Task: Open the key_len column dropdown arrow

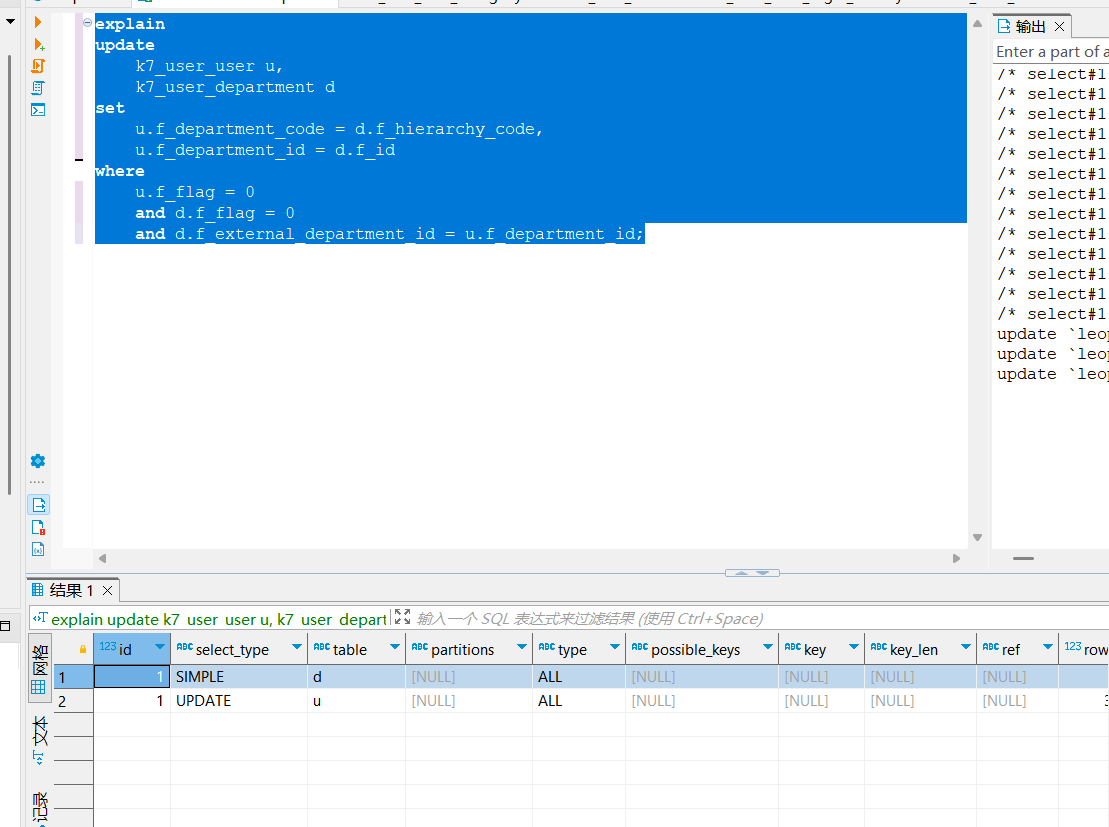Action: pos(965,648)
